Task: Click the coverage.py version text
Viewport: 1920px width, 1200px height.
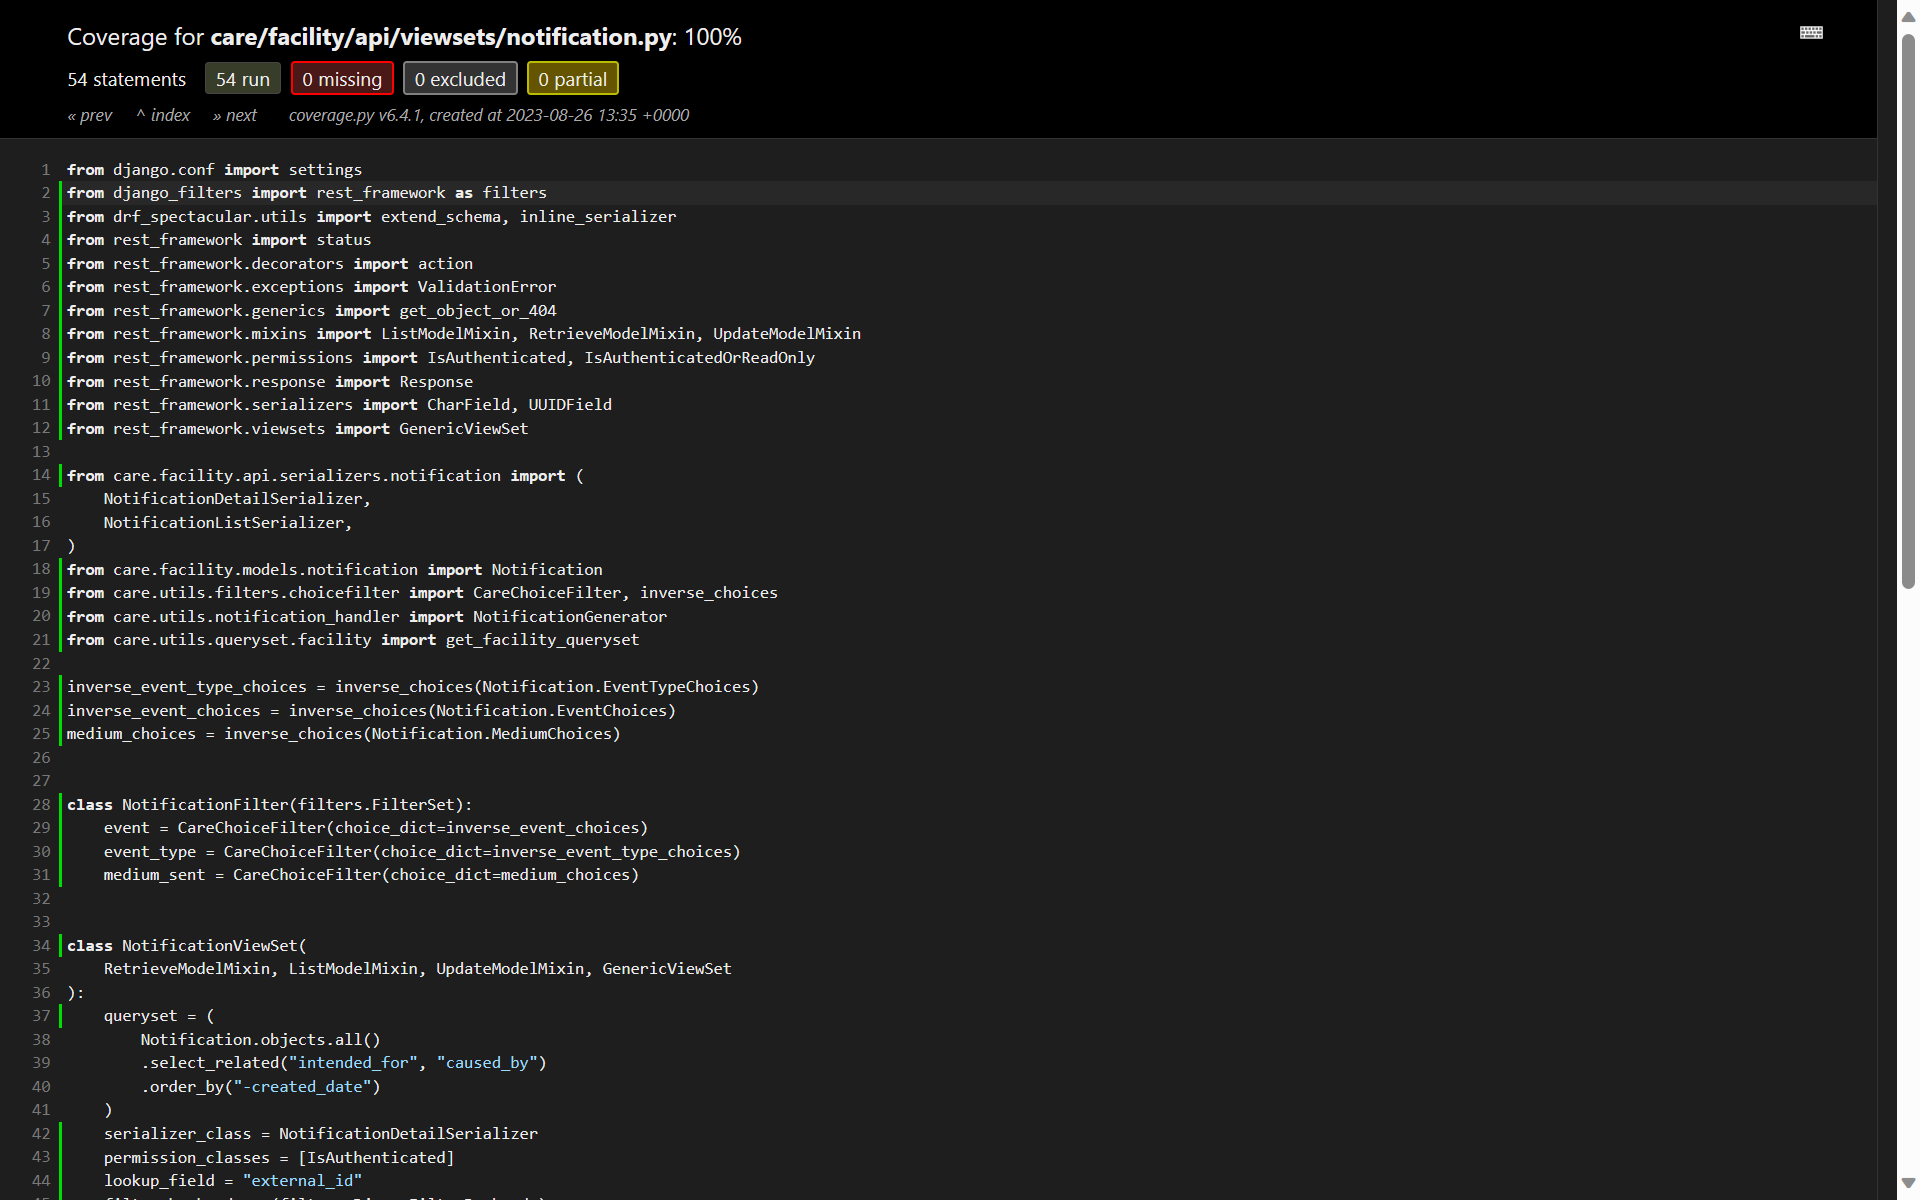Action: 488,115
